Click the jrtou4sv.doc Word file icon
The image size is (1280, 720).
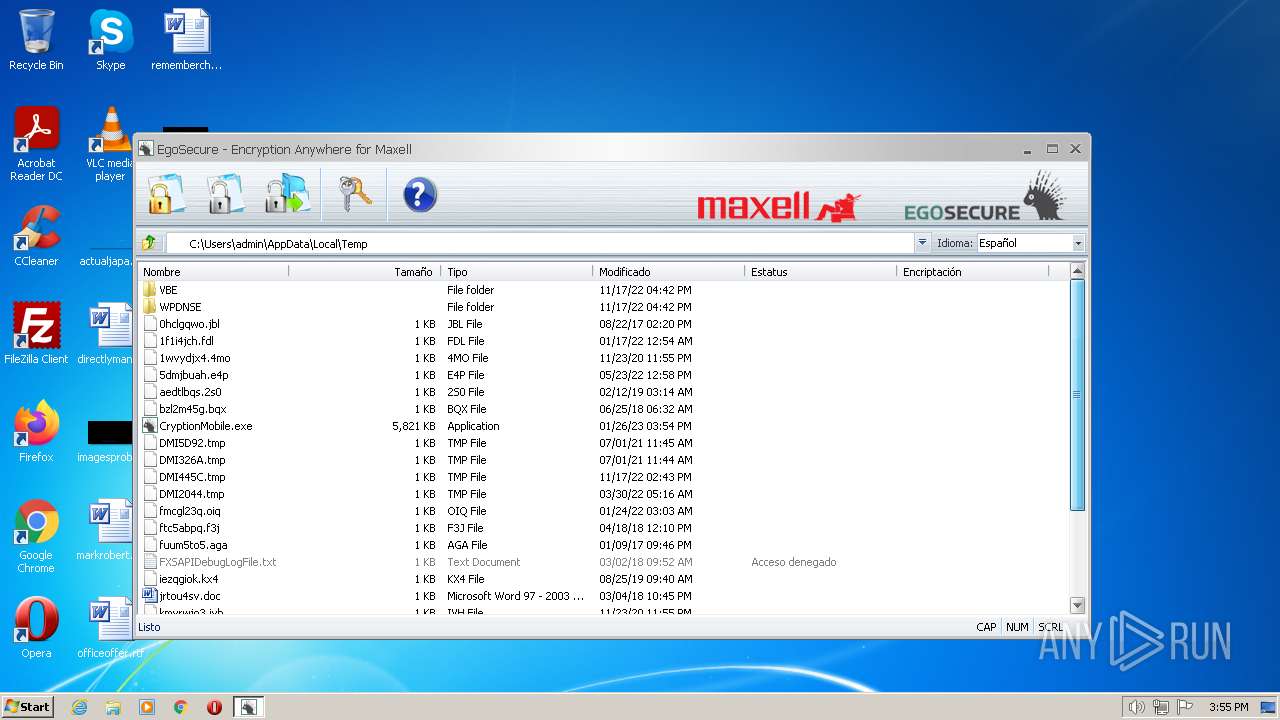point(150,596)
